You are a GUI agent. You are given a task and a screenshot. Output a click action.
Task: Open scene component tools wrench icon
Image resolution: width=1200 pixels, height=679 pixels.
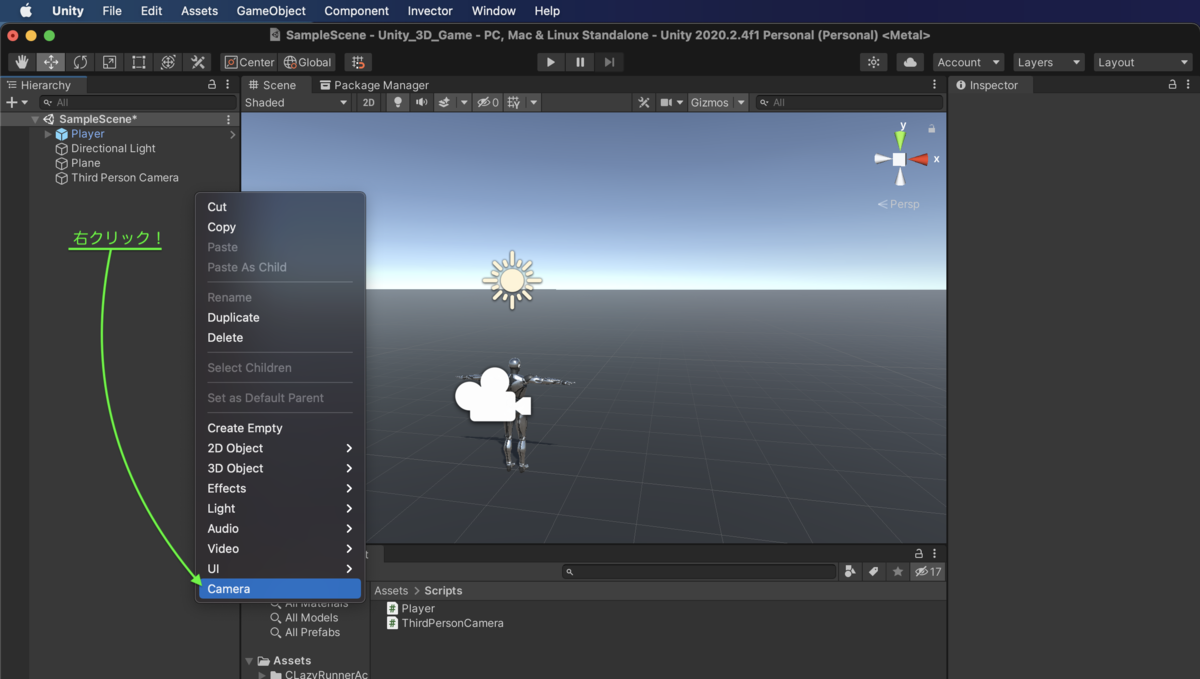pos(644,102)
